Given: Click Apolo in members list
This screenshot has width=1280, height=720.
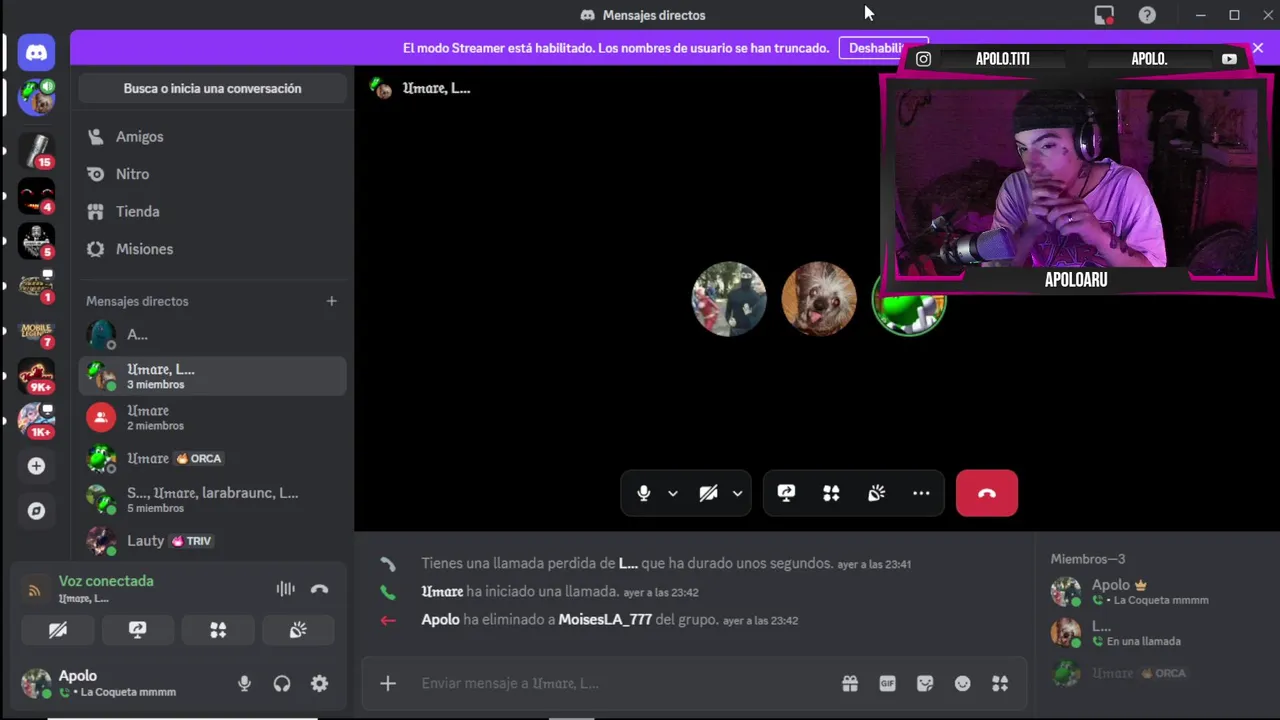Looking at the screenshot, I should (x=1158, y=591).
